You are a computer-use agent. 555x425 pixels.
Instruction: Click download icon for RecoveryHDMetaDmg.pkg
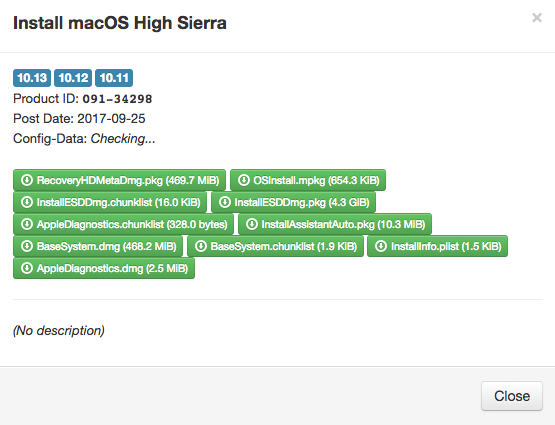pos(27,180)
